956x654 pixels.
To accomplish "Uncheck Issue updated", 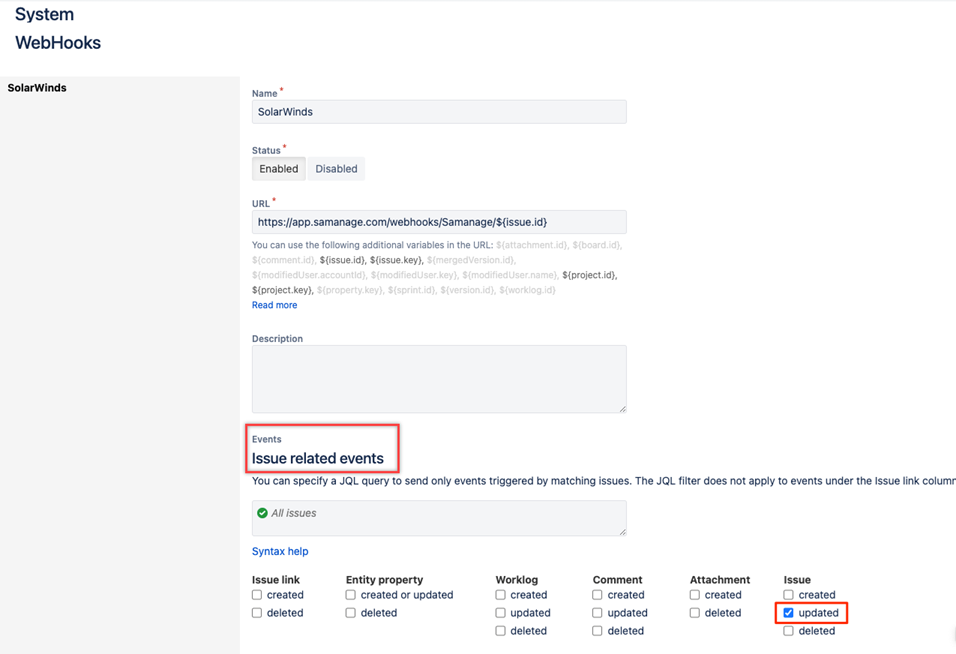I will pyautogui.click(x=789, y=613).
